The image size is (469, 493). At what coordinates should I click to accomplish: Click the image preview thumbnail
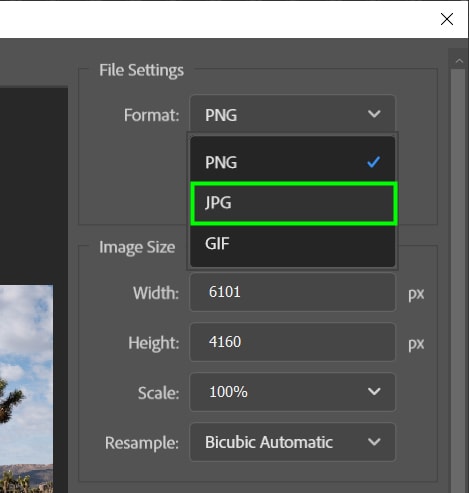pyautogui.click(x=26, y=389)
